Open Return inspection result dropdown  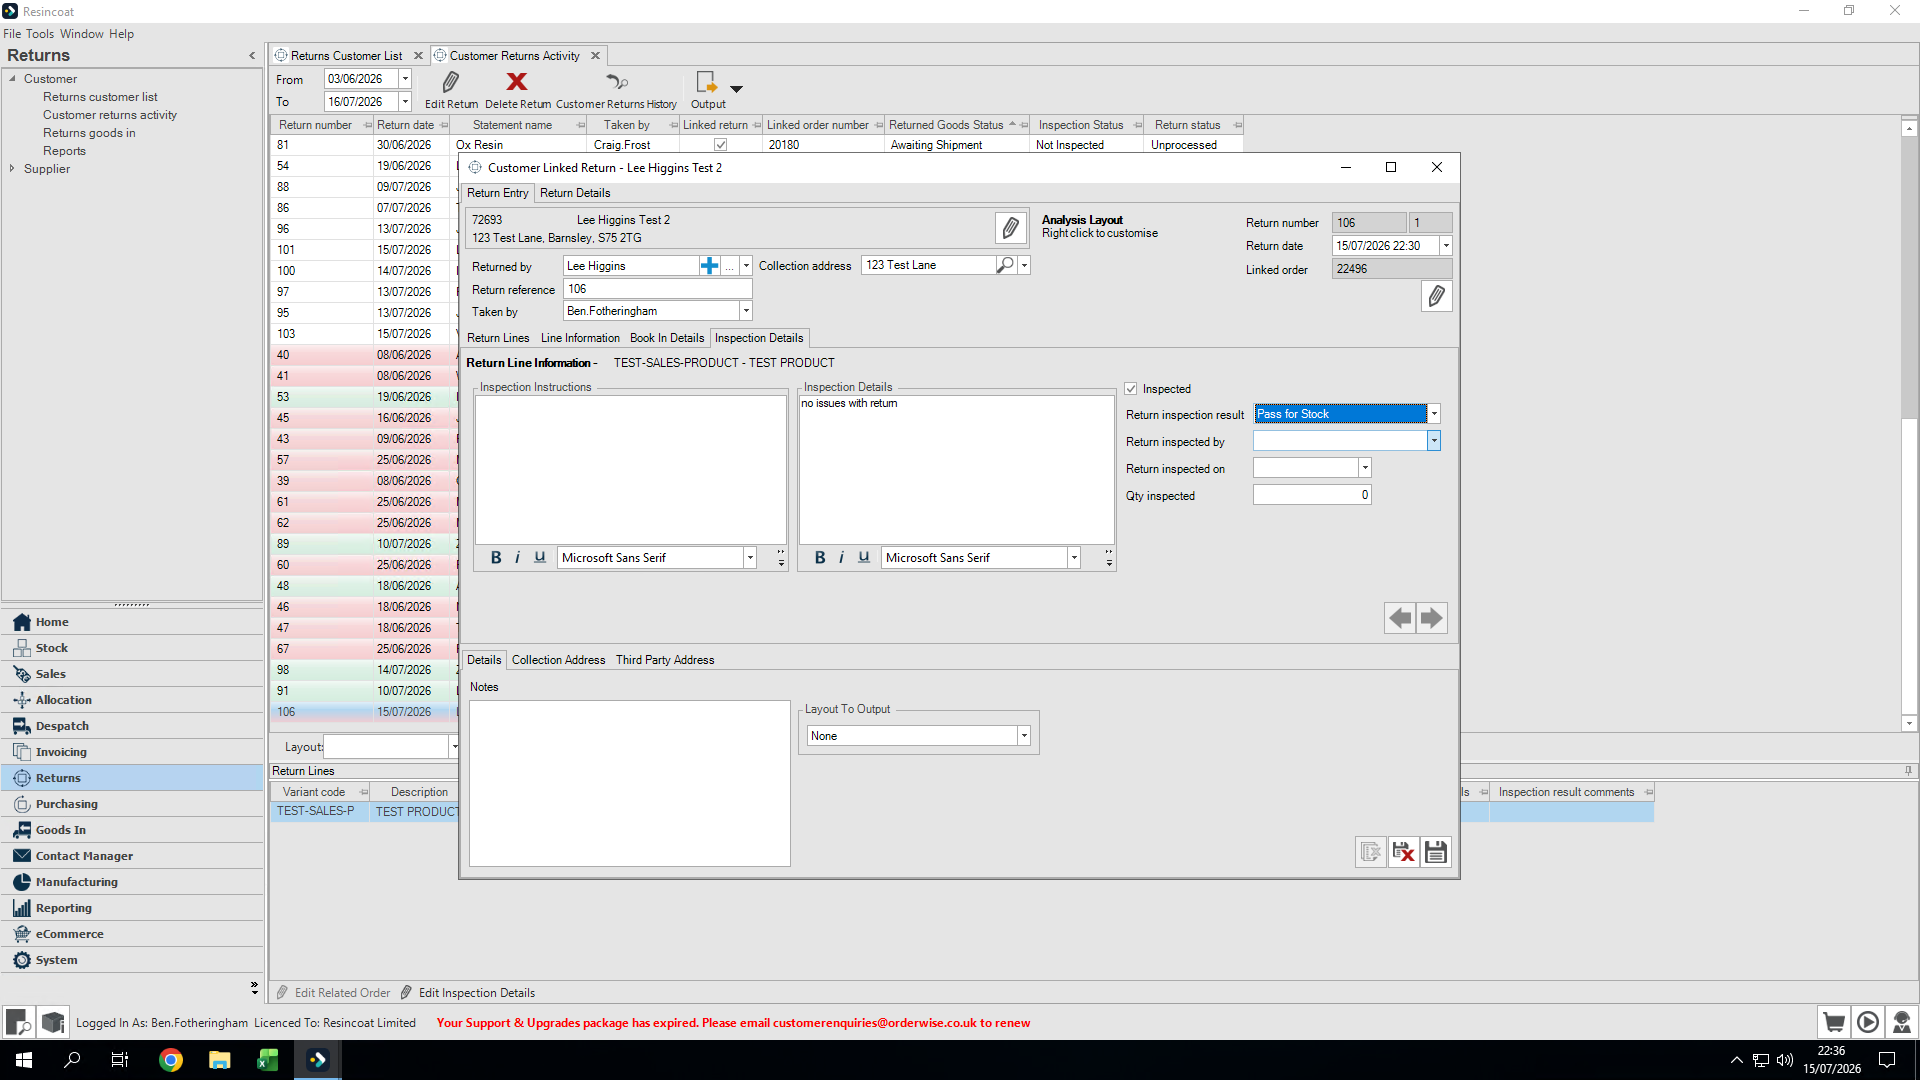point(1434,414)
